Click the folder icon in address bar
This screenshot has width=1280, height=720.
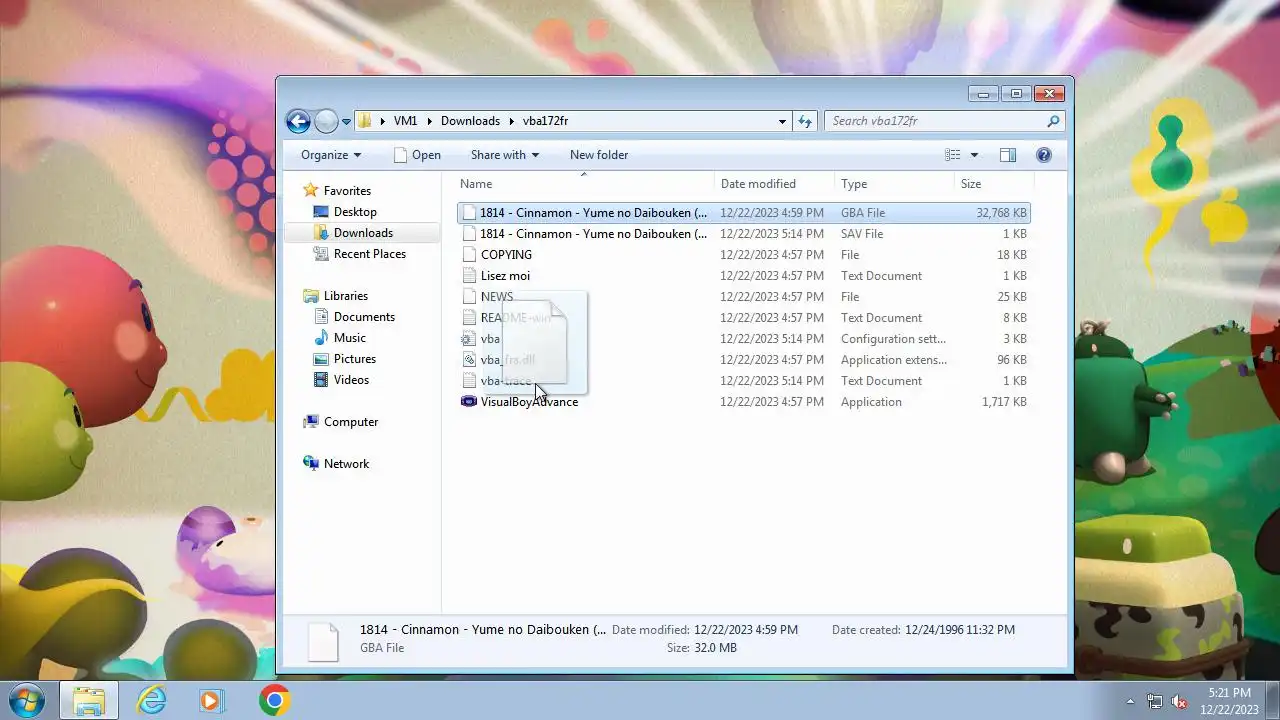coord(365,121)
